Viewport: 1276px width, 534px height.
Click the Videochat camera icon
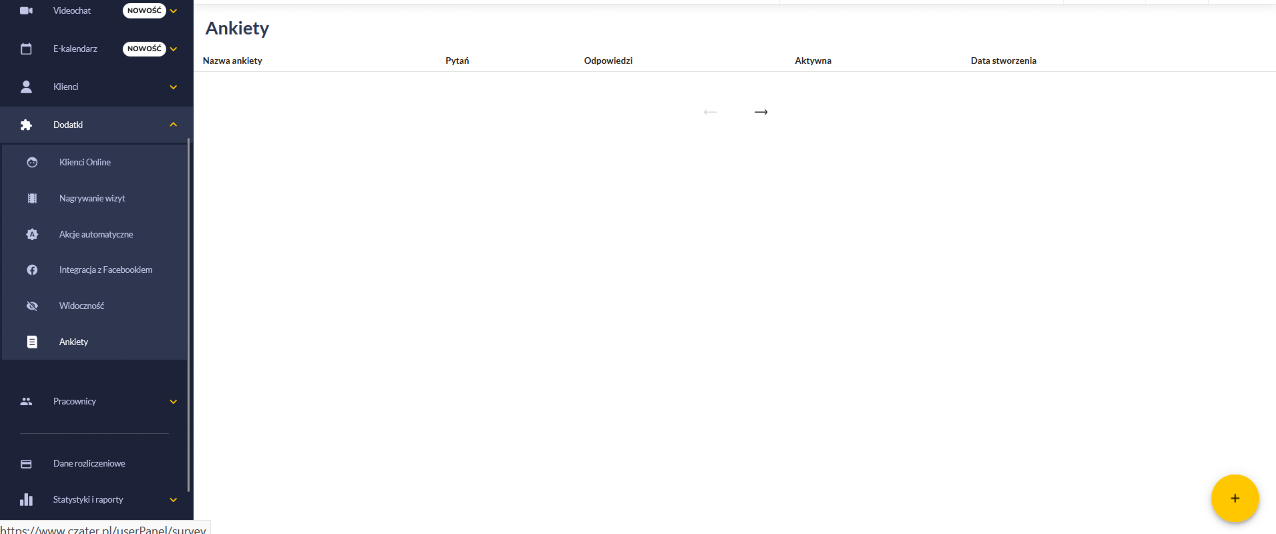click(x=27, y=11)
